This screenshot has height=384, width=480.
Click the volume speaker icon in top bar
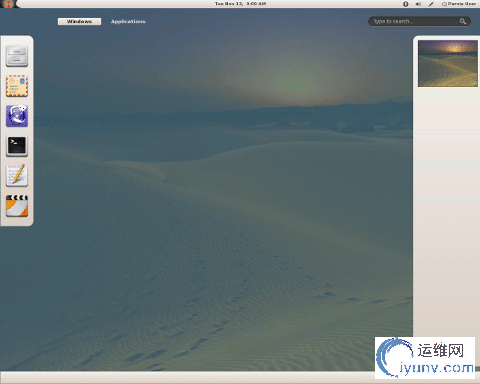tap(418, 4)
